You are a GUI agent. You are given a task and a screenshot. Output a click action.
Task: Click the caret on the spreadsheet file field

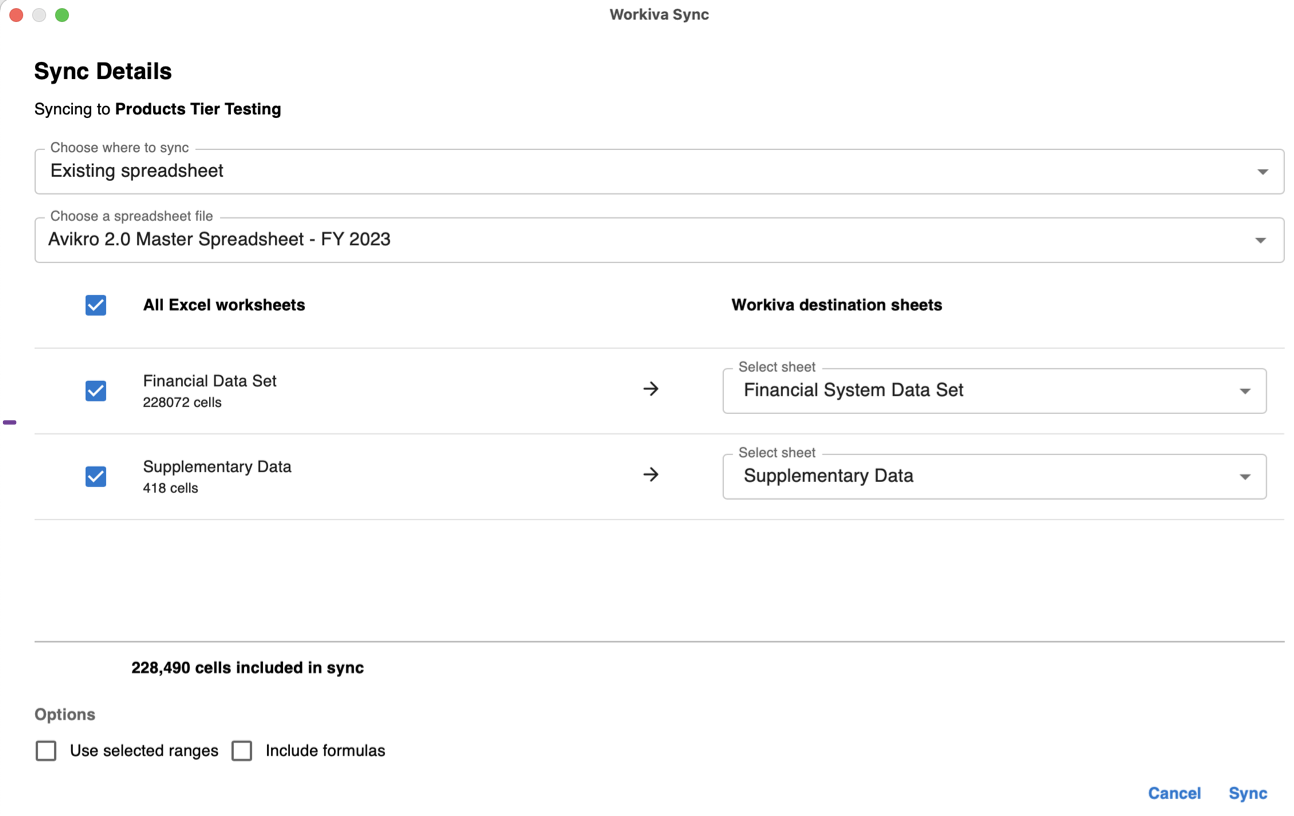[x=1262, y=239]
